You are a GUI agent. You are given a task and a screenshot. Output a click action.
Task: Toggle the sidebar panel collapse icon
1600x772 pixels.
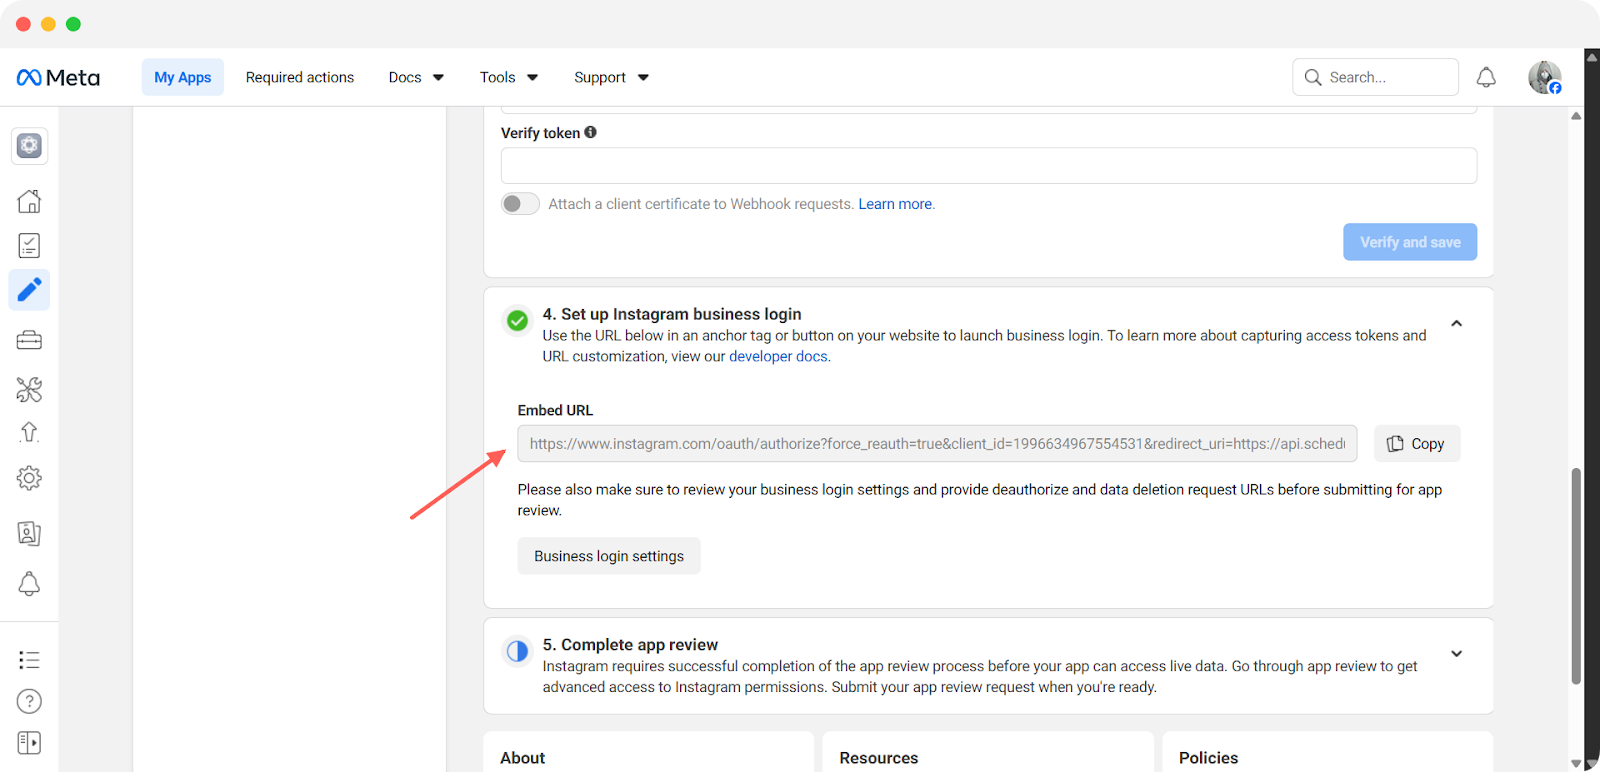point(29,743)
